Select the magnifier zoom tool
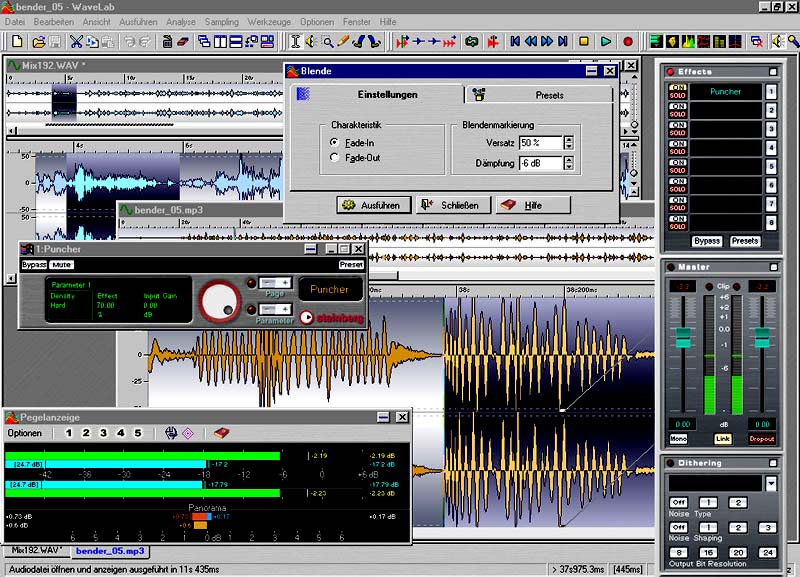Image resolution: width=800 pixels, height=577 pixels. (327, 42)
